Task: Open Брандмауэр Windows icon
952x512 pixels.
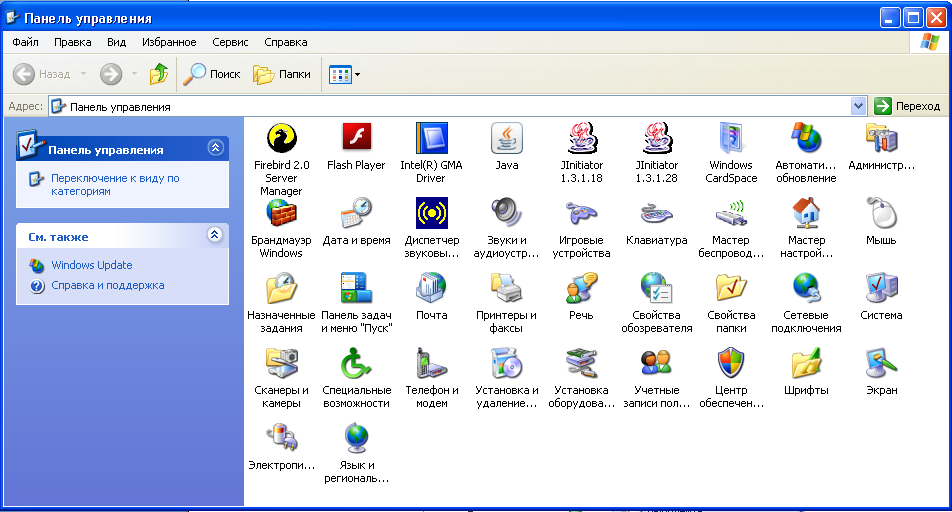Action: pos(282,214)
